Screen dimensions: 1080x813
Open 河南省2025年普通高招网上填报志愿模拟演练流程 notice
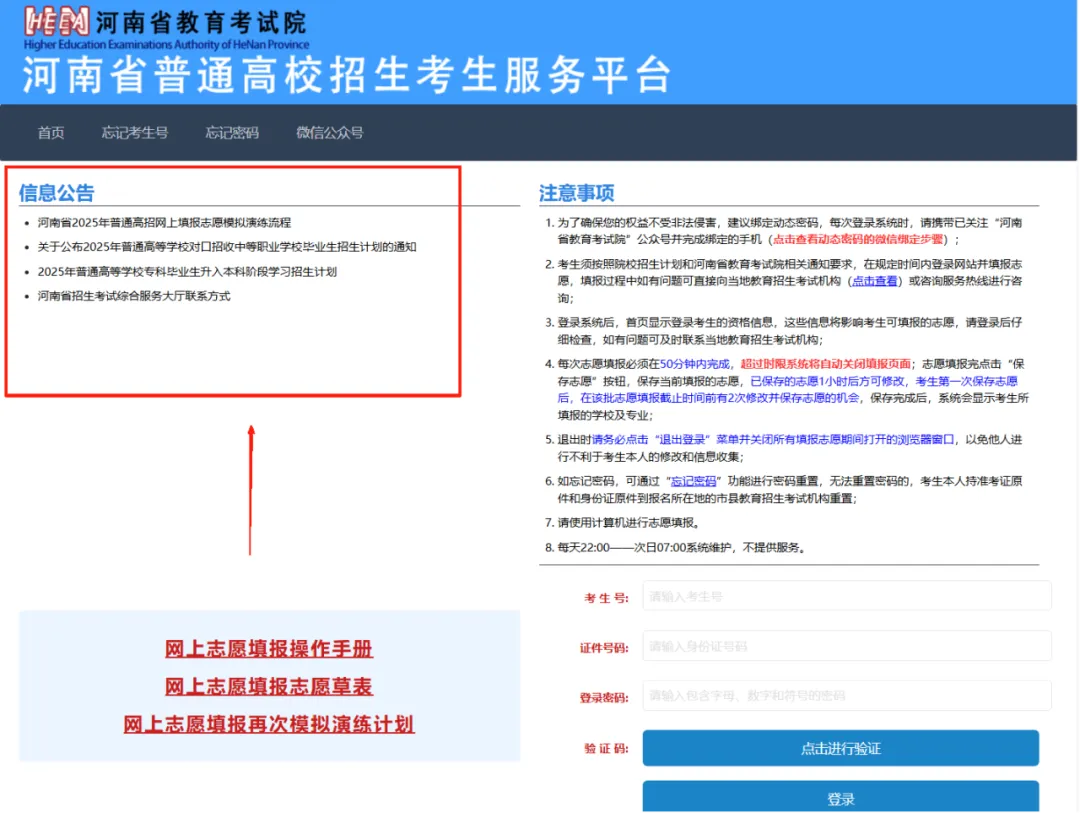(x=164, y=223)
